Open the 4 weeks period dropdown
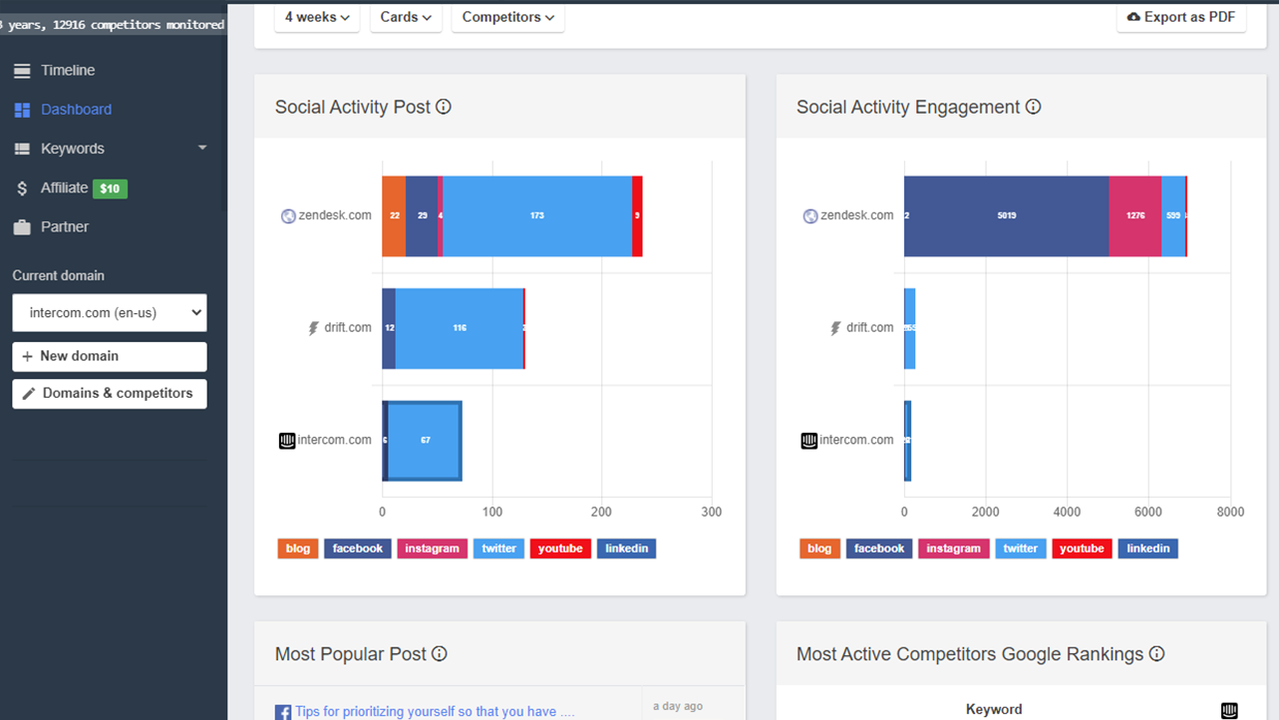The width and height of the screenshot is (1279, 720). pyautogui.click(x=317, y=17)
